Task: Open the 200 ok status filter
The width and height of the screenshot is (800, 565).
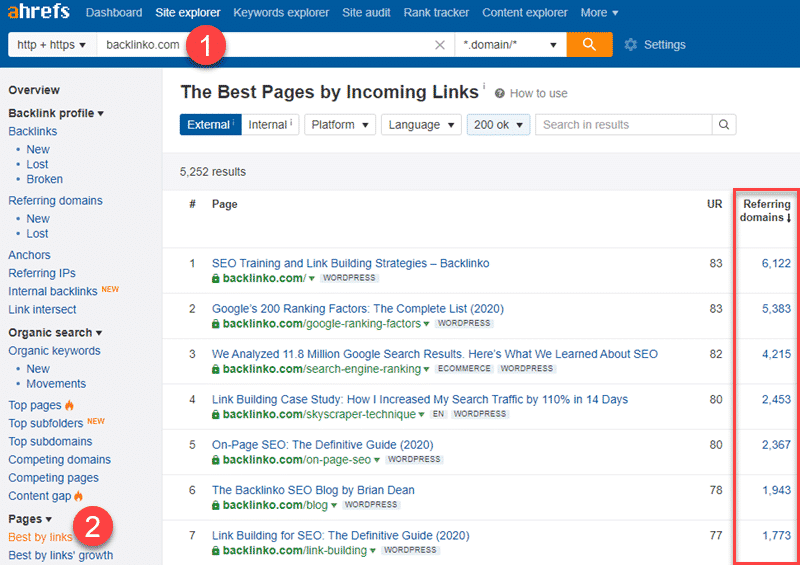Action: [498, 125]
